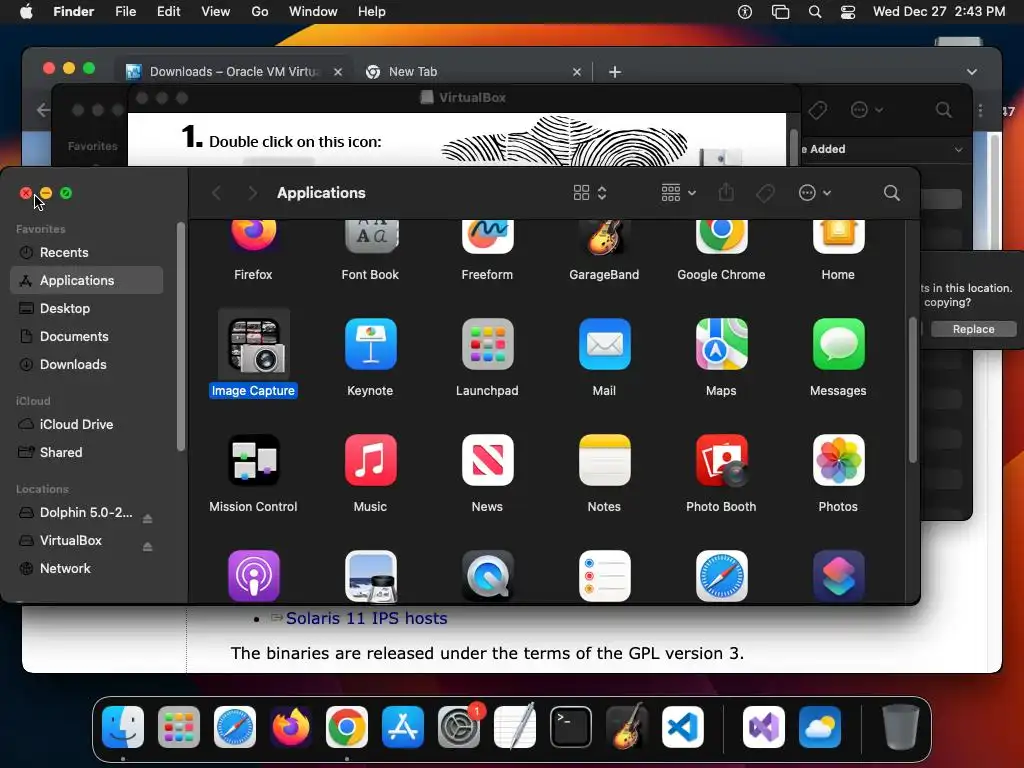Open the Solaris 11 IPS hosts link

pyautogui.click(x=366, y=618)
